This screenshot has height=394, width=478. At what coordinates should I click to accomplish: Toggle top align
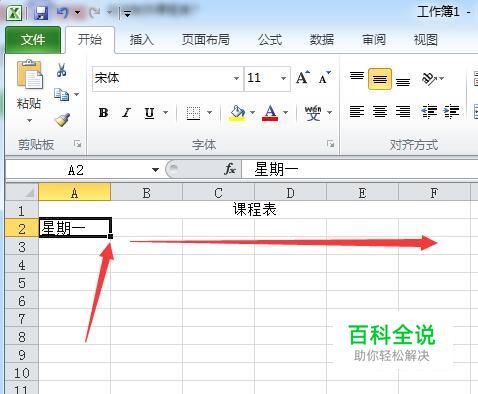pyautogui.click(x=357, y=76)
